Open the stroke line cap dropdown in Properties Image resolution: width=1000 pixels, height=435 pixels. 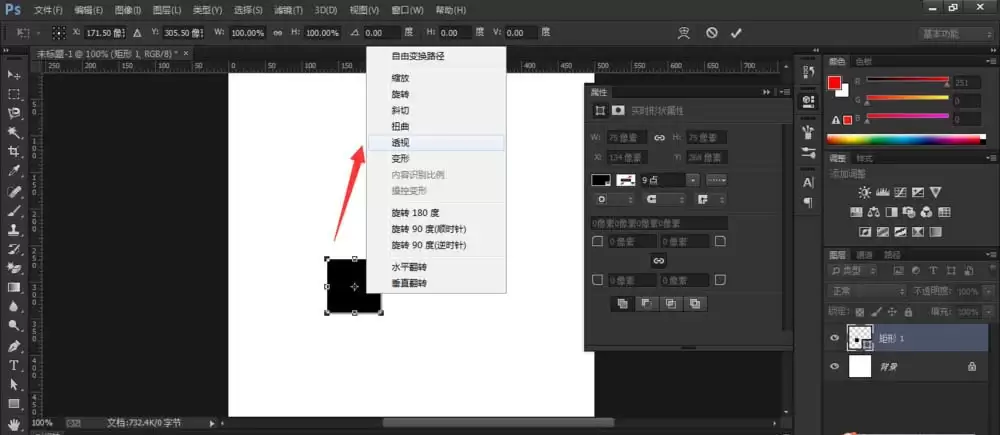(663, 200)
